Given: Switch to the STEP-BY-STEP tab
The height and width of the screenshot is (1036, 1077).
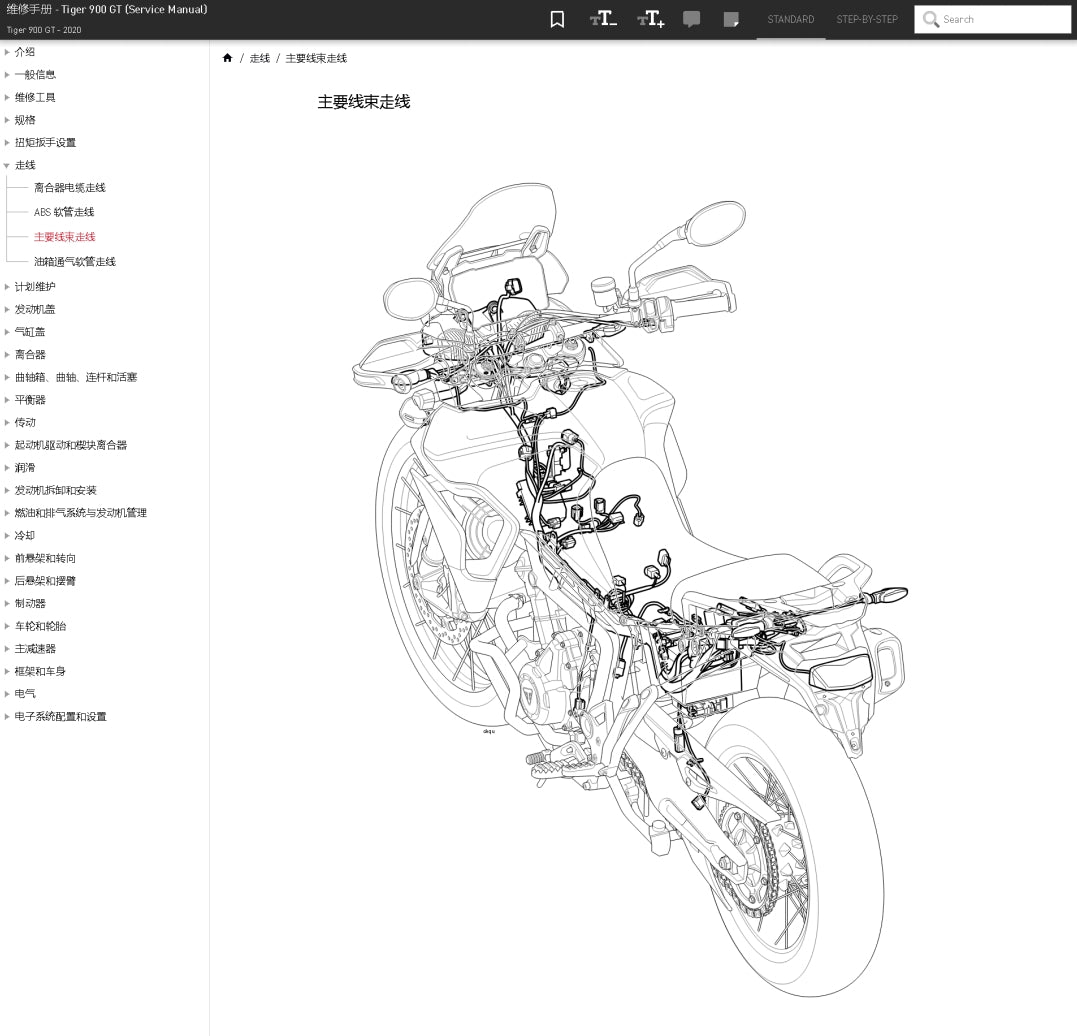Looking at the screenshot, I should [x=866, y=19].
